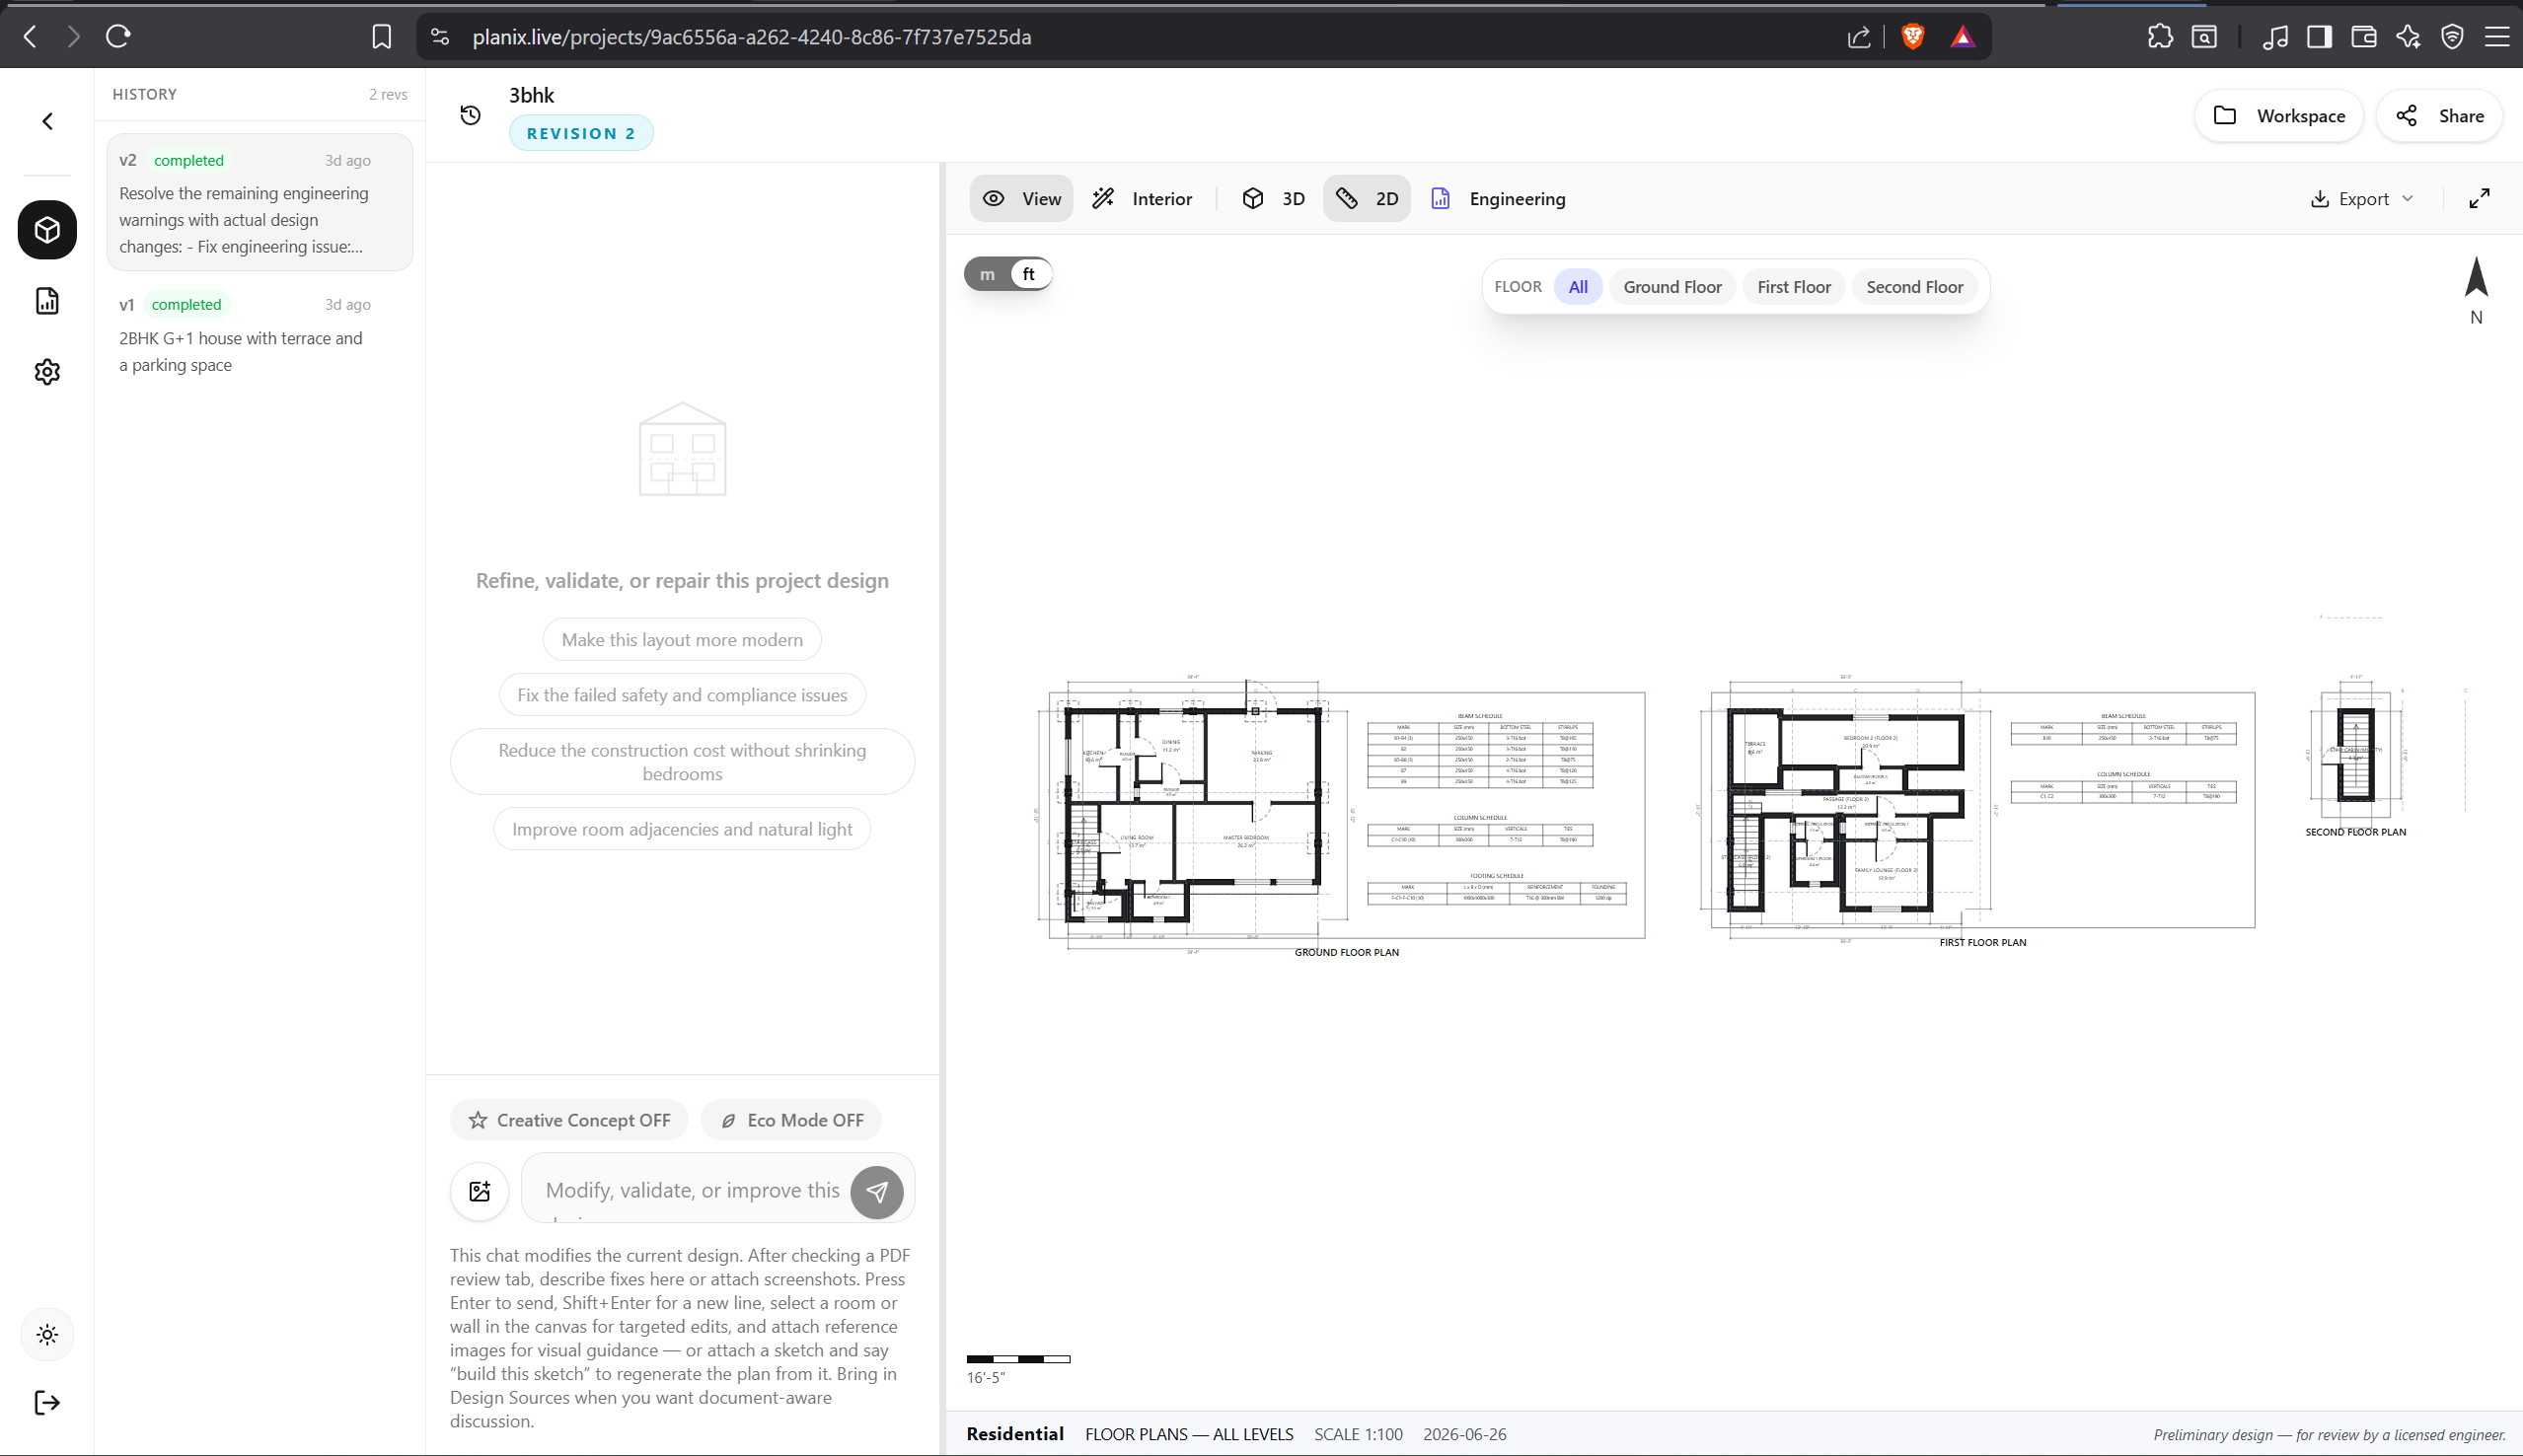
Task: Toggle light/dark theme sun icon
Action: 47,1335
